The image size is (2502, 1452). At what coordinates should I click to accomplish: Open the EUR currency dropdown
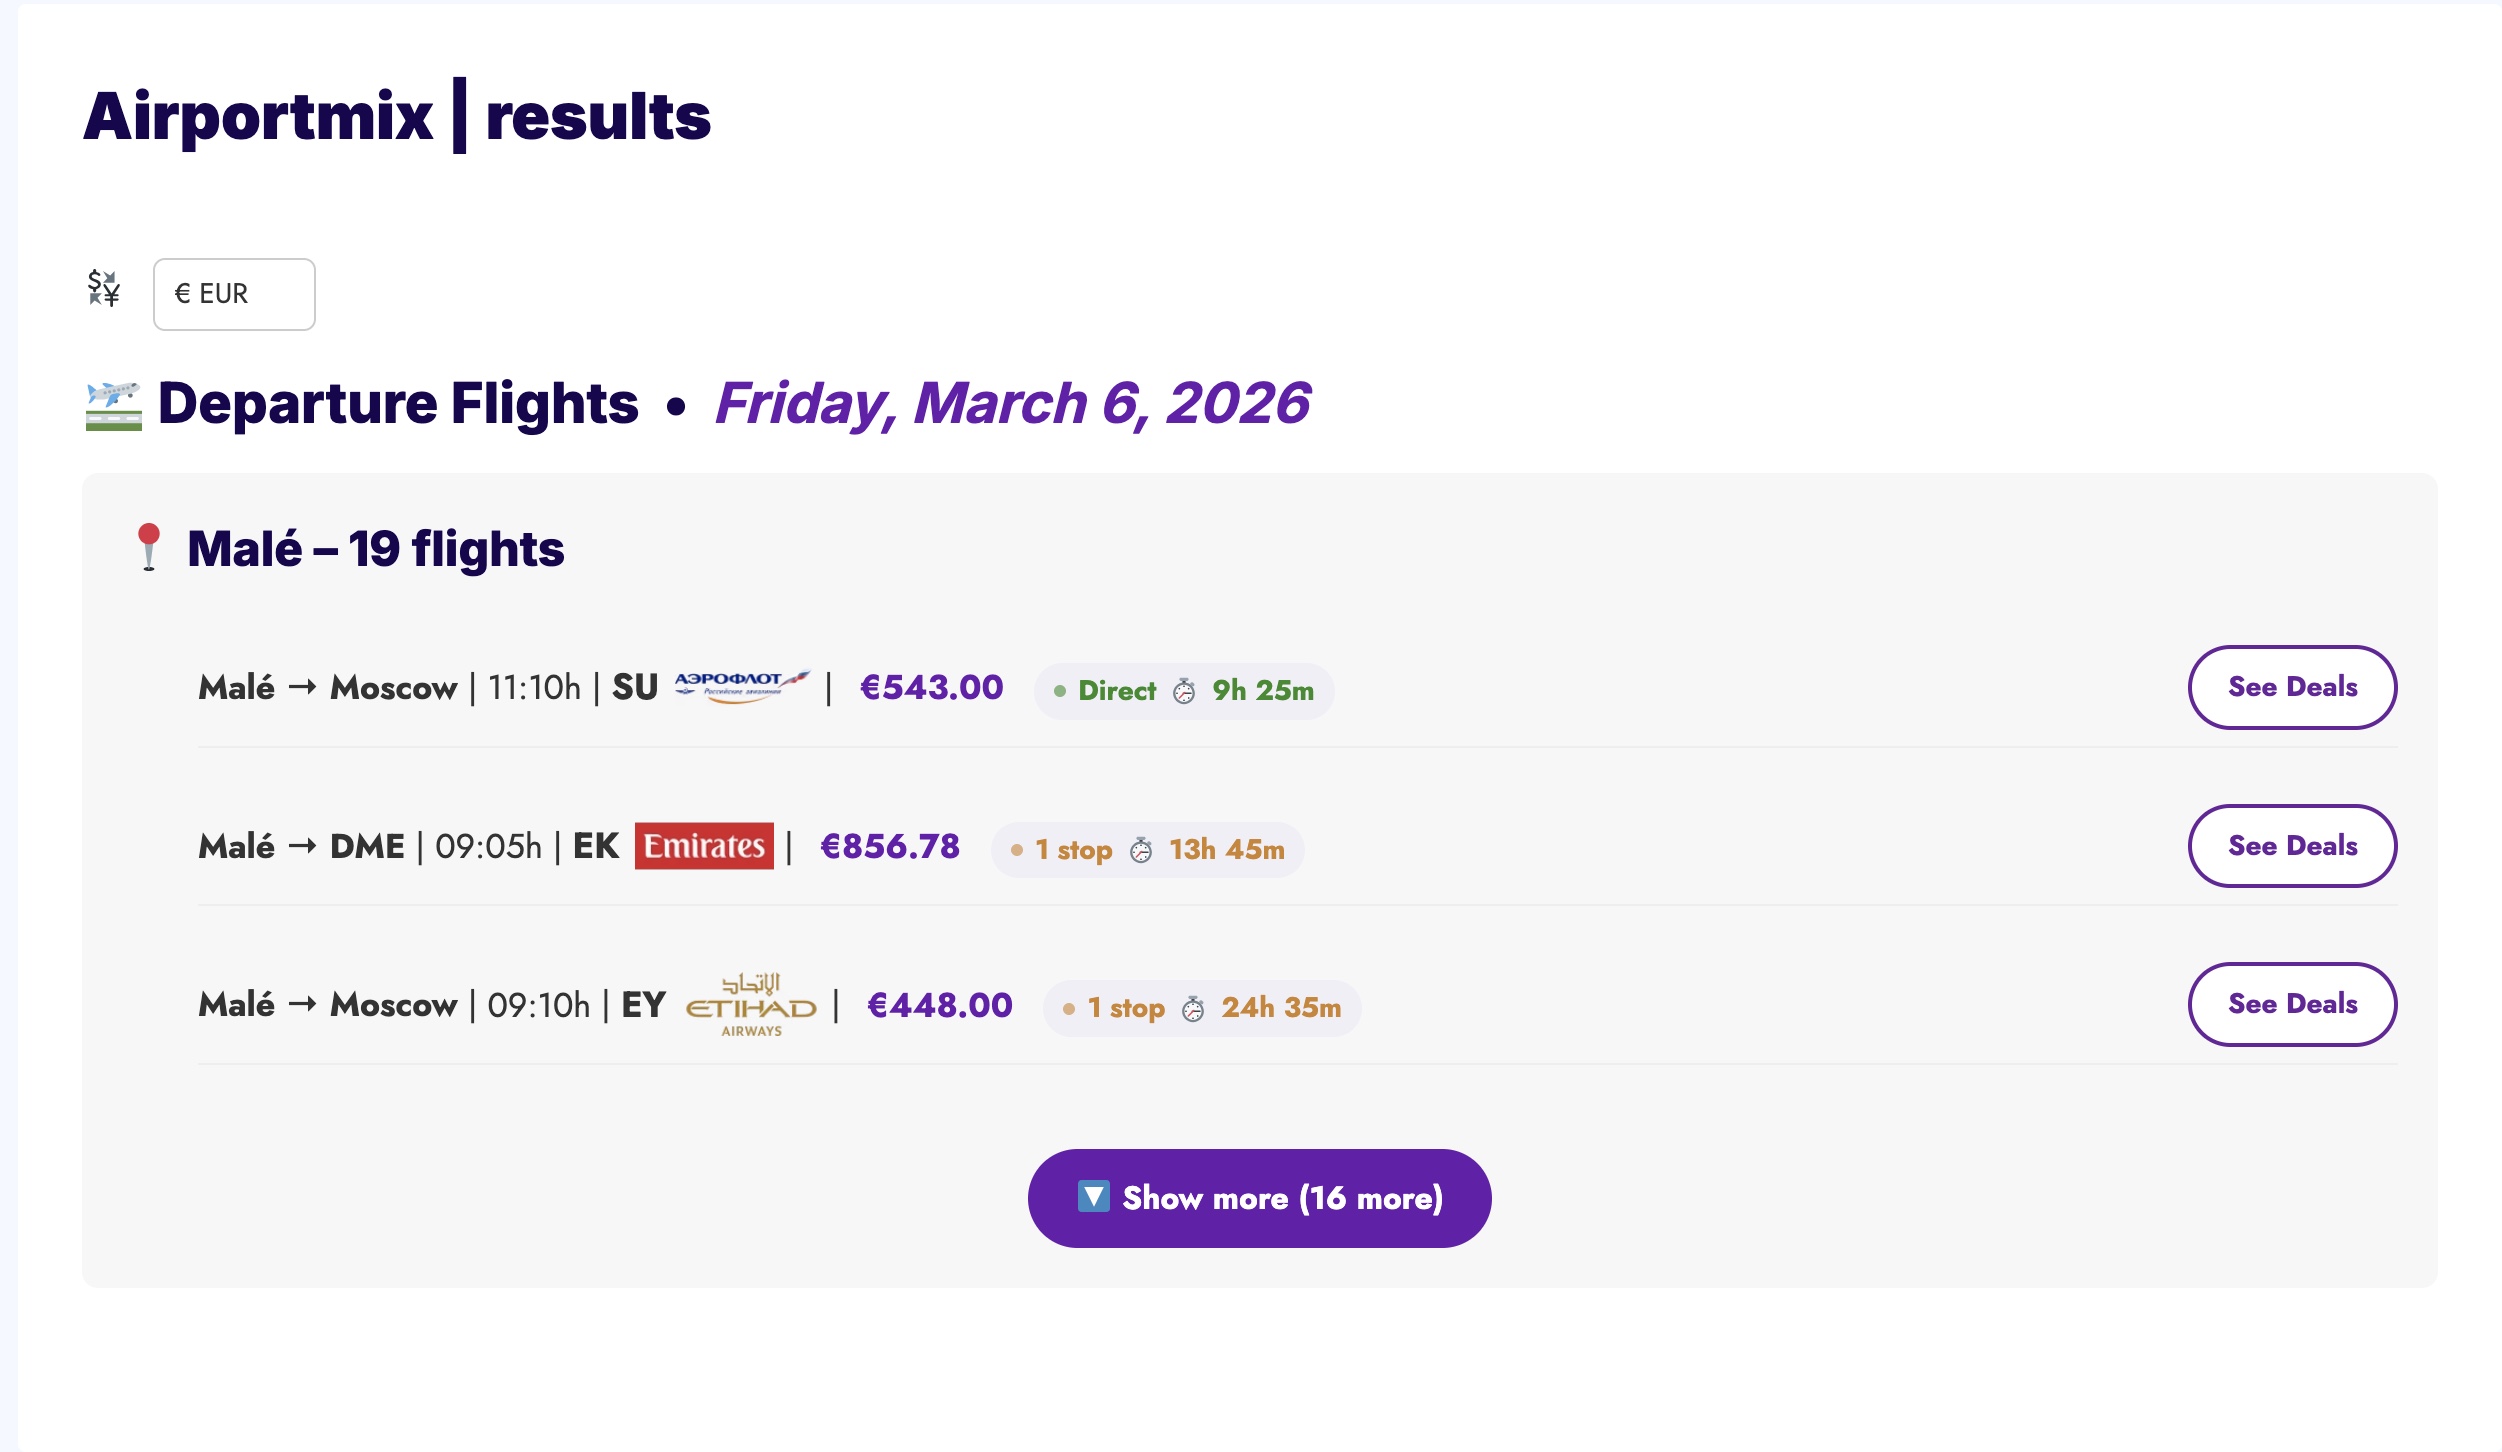234,294
